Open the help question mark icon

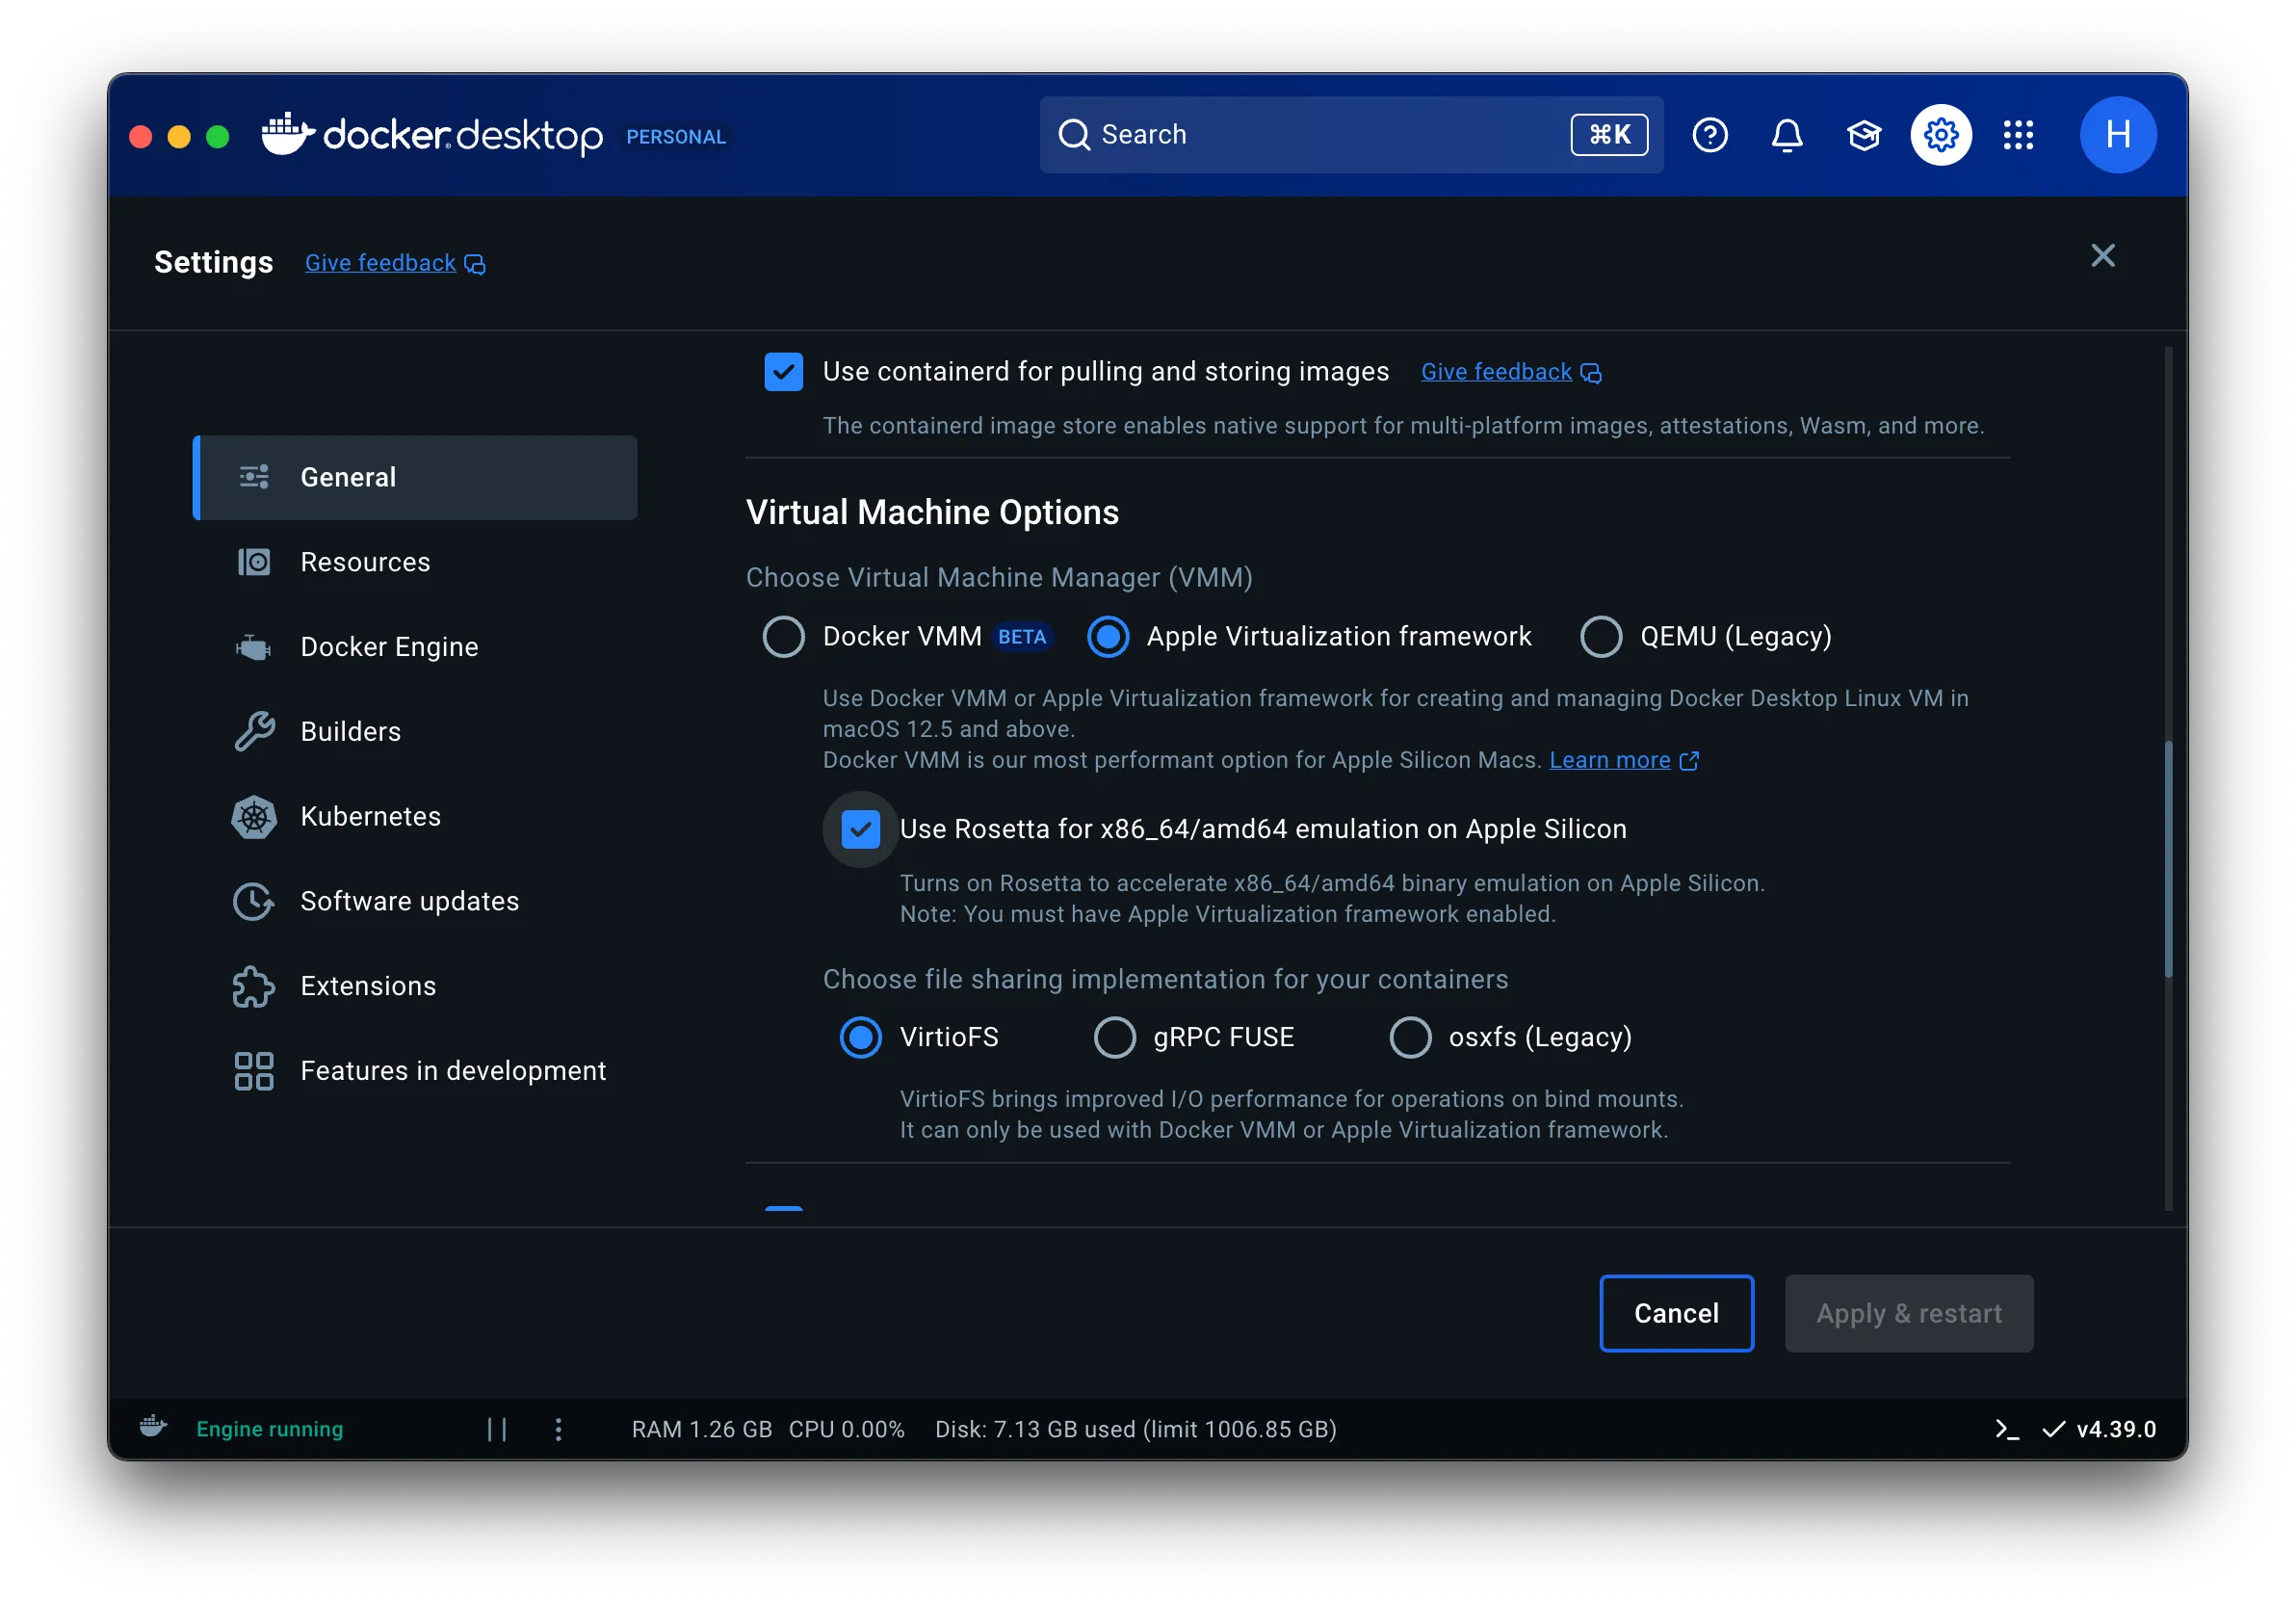[x=1709, y=135]
